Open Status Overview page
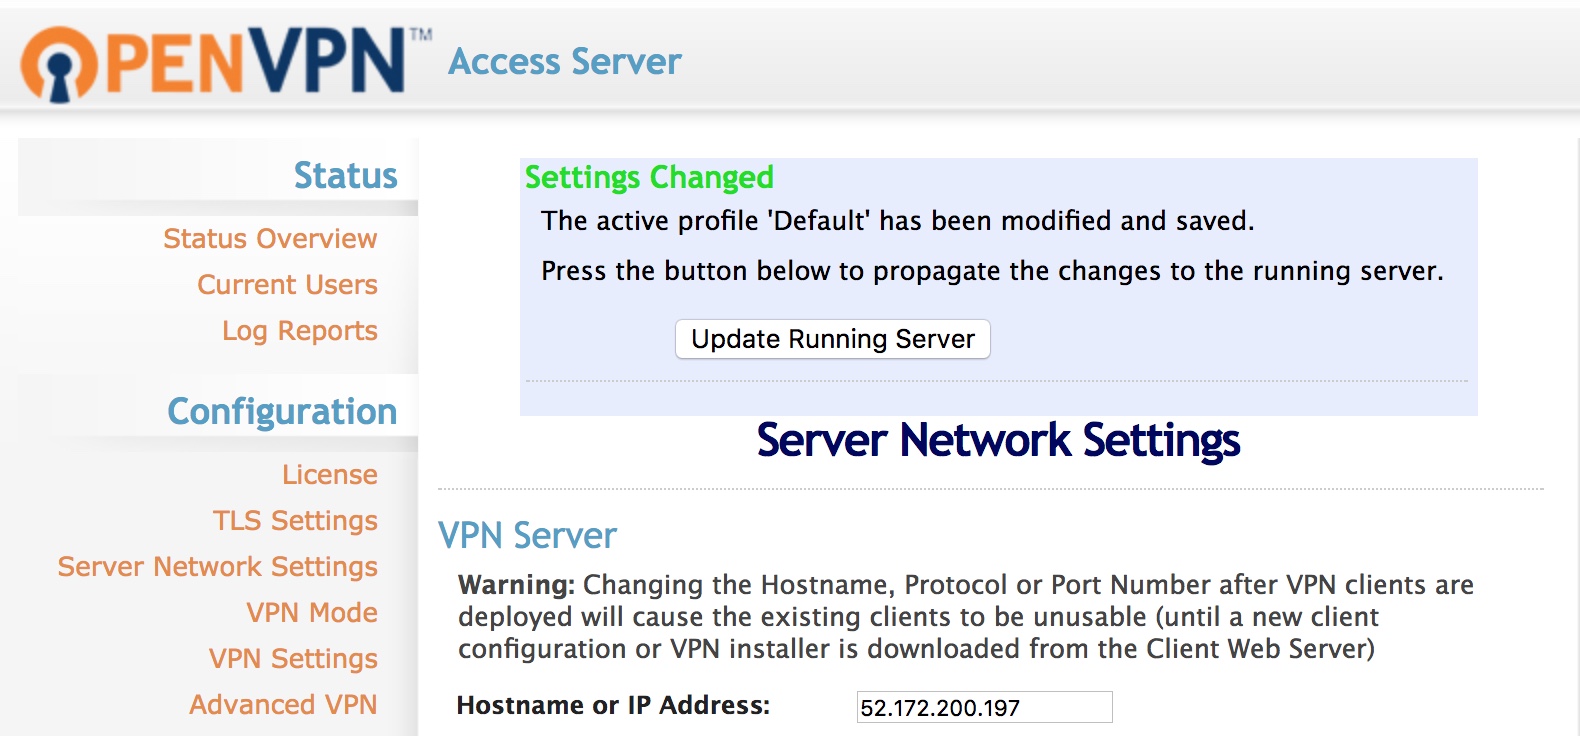This screenshot has height=736, width=1580. [x=270, y=239]
